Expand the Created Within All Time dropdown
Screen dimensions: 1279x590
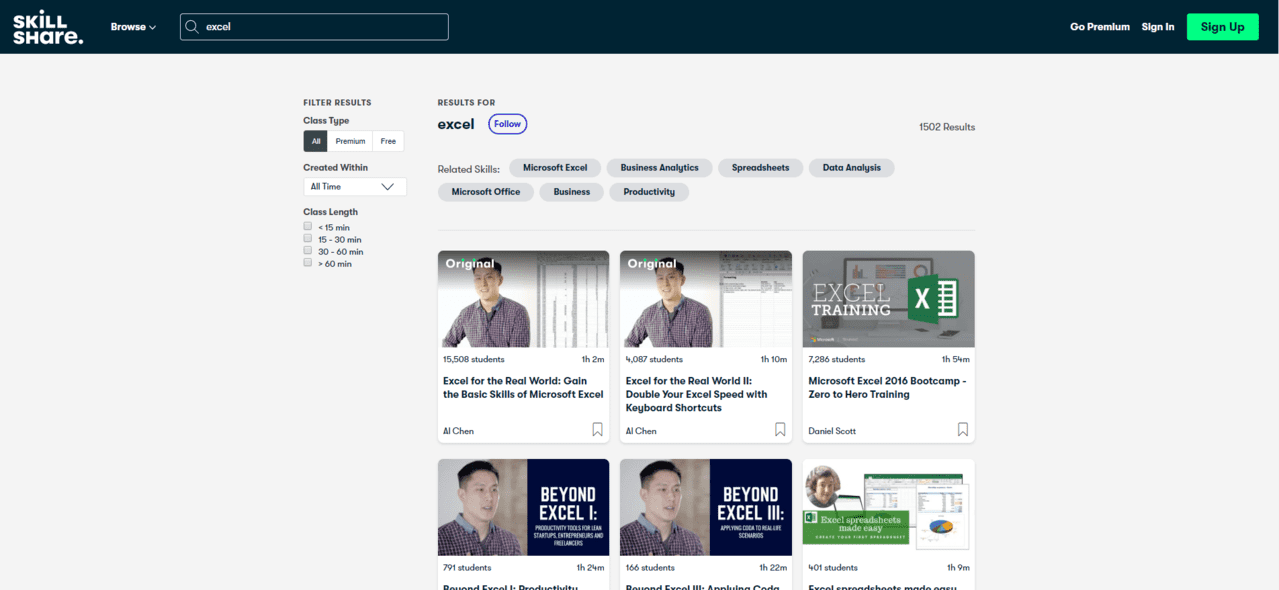pos(355,187)
